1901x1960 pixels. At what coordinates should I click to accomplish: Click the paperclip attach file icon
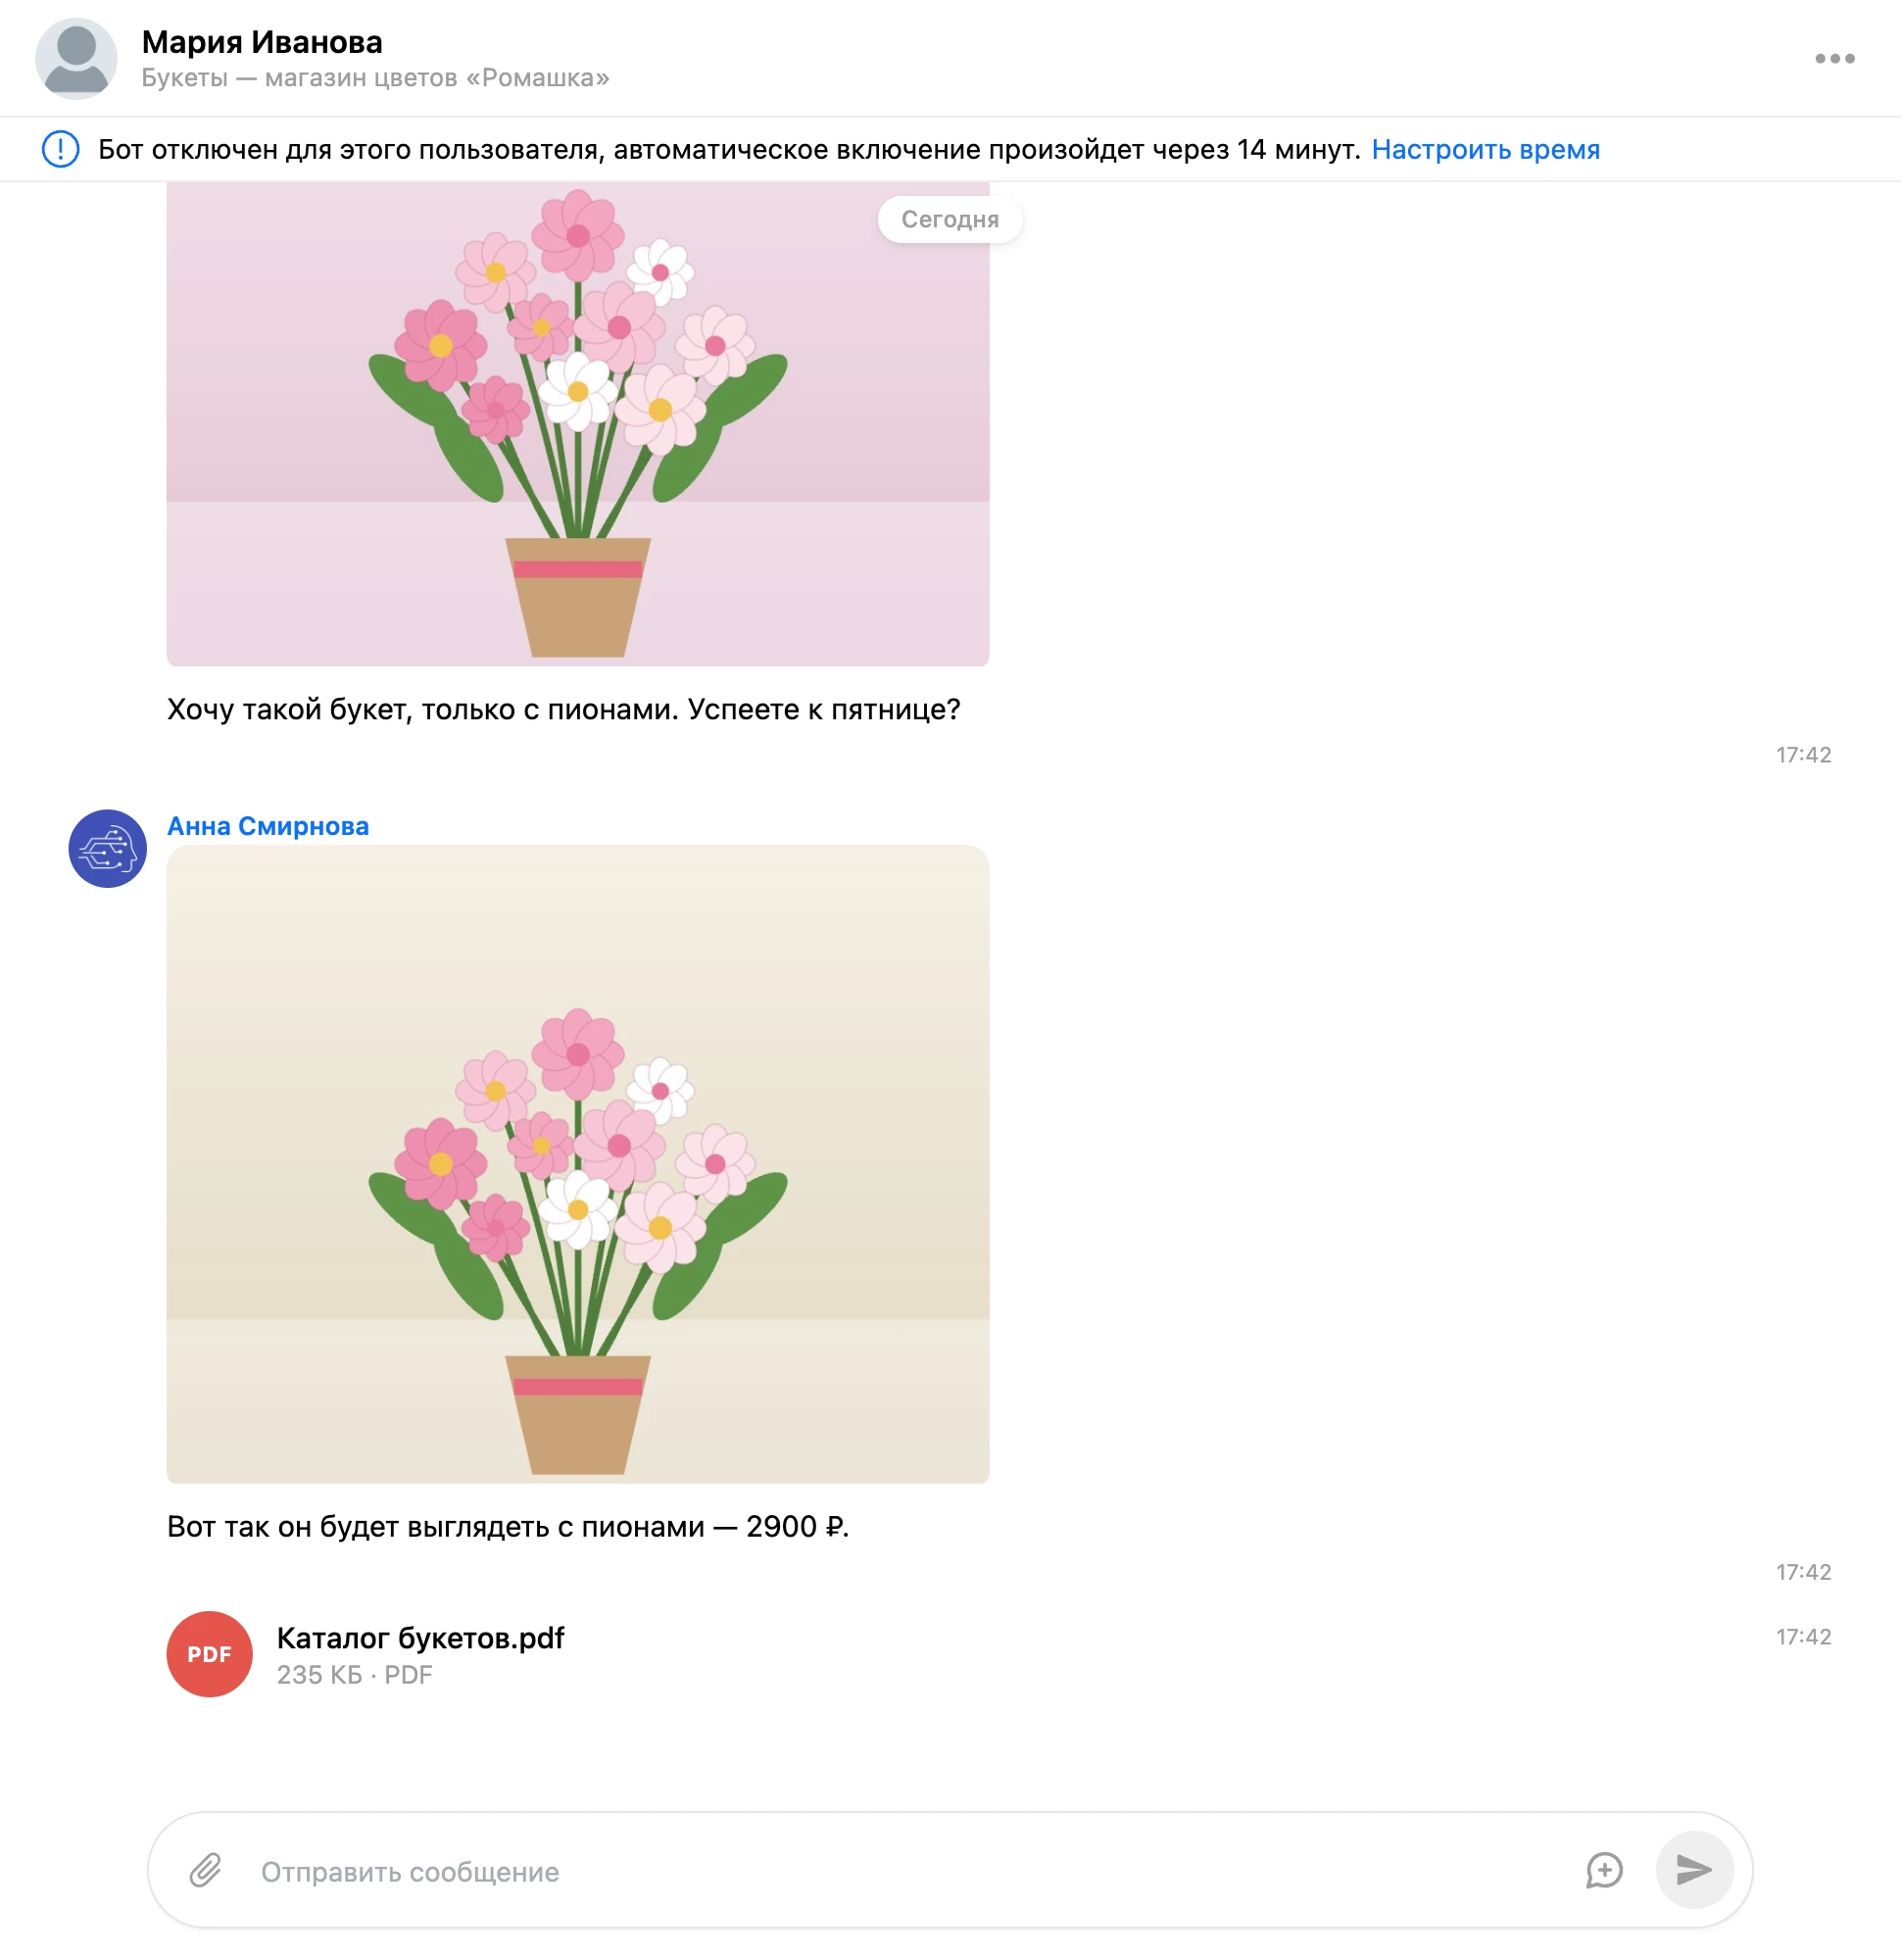pos(206,1870)
